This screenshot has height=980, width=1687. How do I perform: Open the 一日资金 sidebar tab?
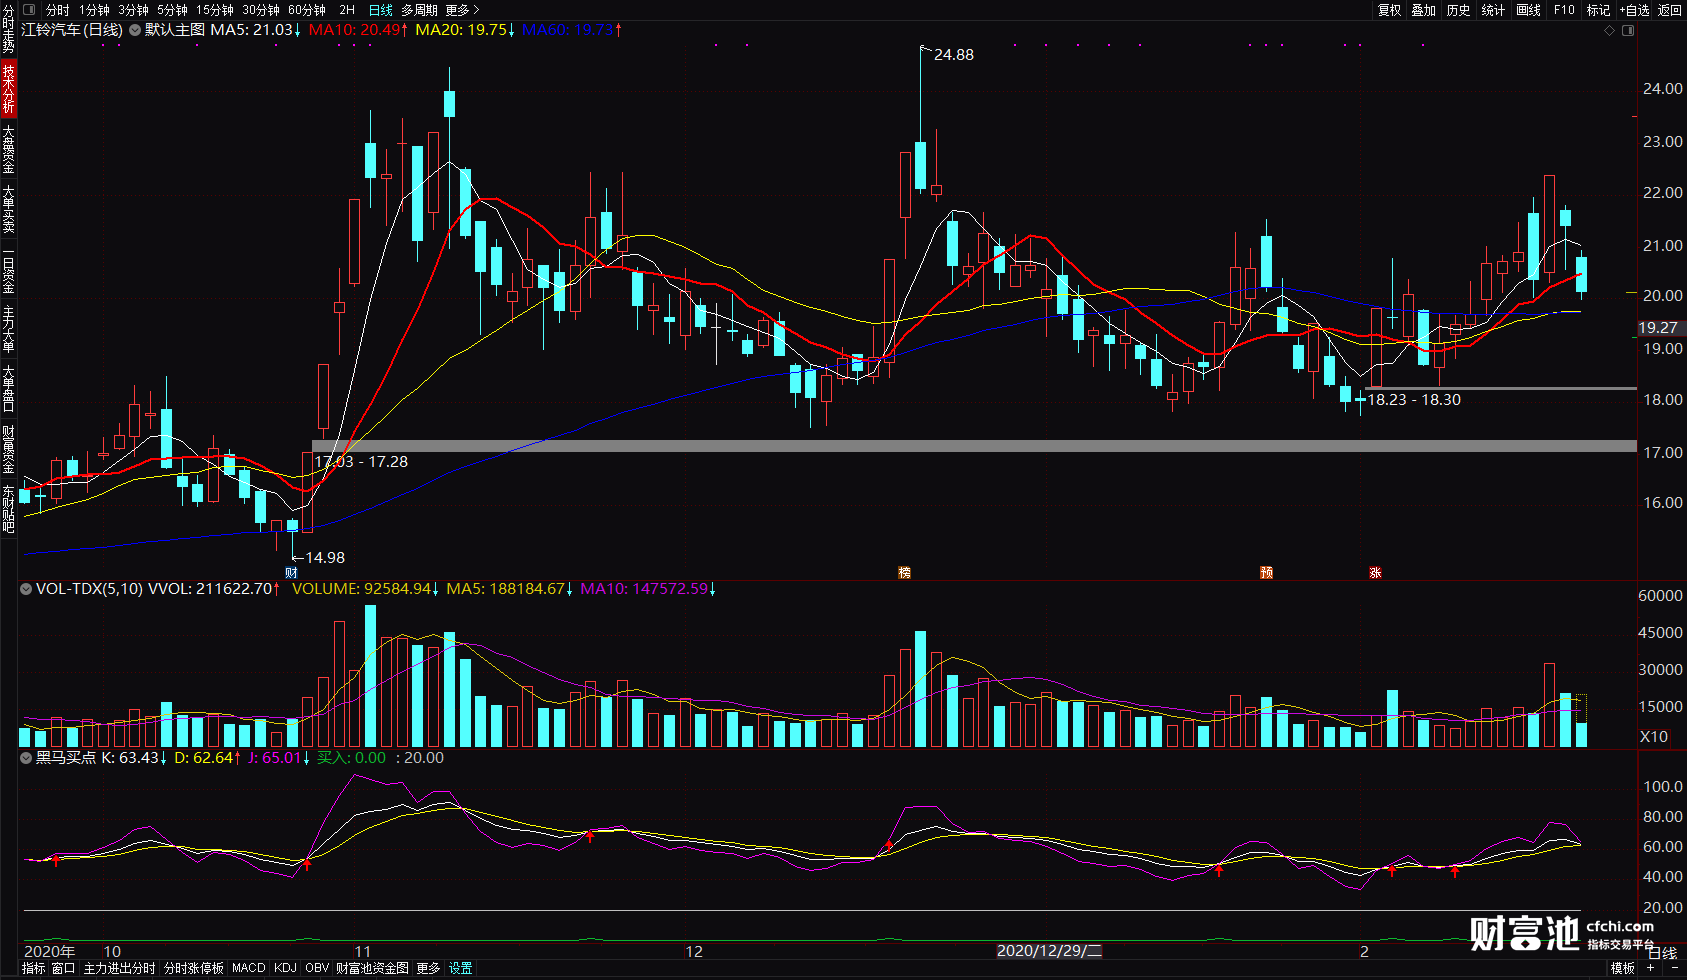coord(8,270)
